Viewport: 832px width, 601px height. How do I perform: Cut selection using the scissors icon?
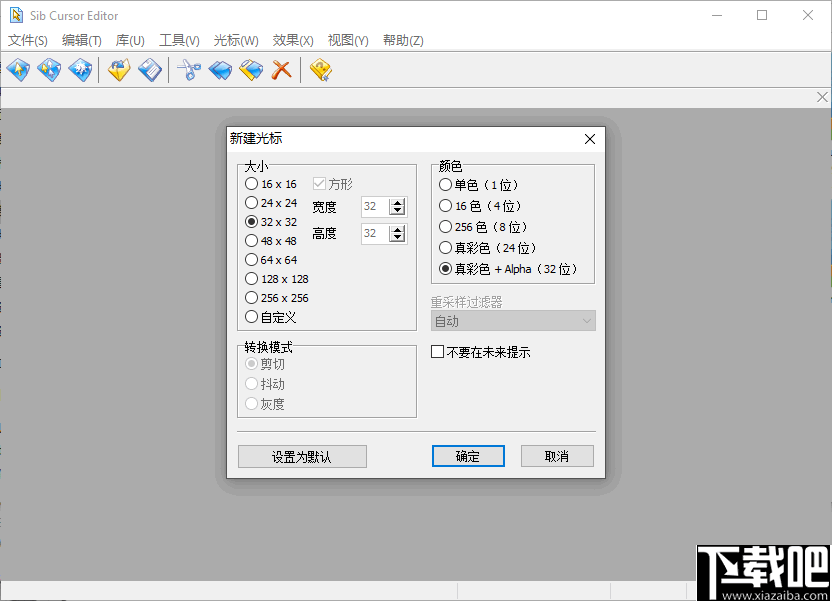[190, 70]
